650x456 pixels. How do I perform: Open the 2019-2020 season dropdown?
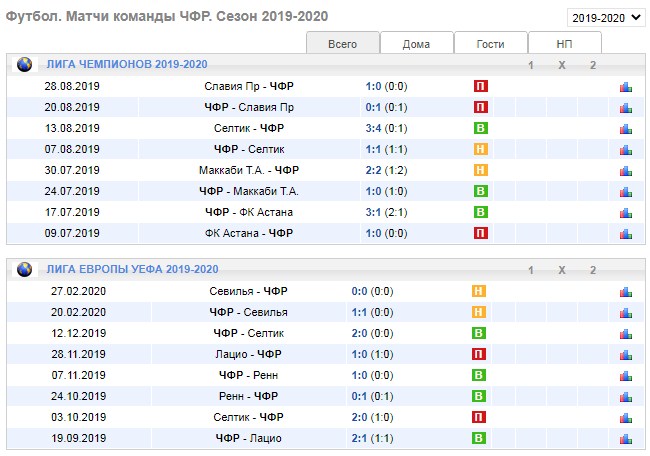[x=606, y=17]
